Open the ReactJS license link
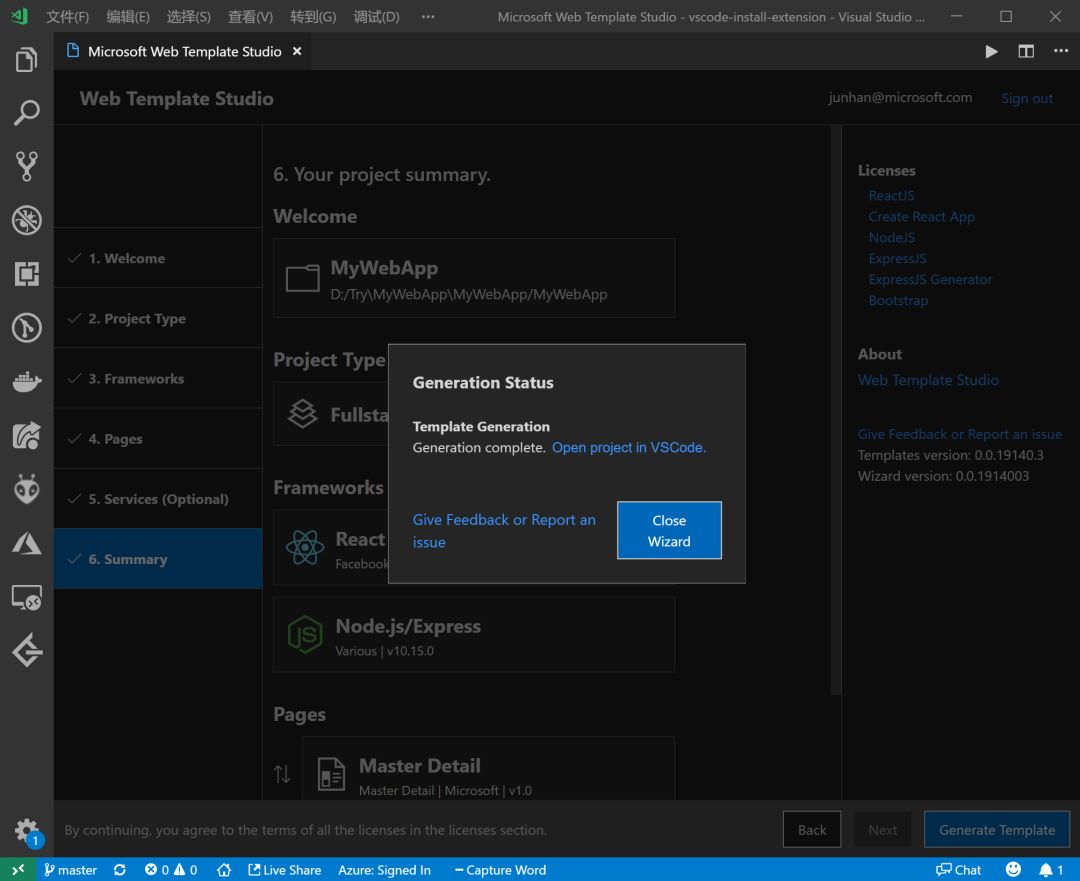Image resolution: width=1080 pixels, height=881 pixels. [x=891, y=196]
